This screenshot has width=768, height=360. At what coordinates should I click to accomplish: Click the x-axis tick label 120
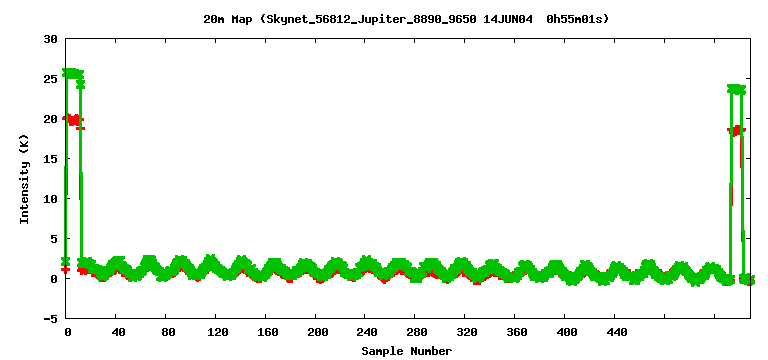coord(217,333)
